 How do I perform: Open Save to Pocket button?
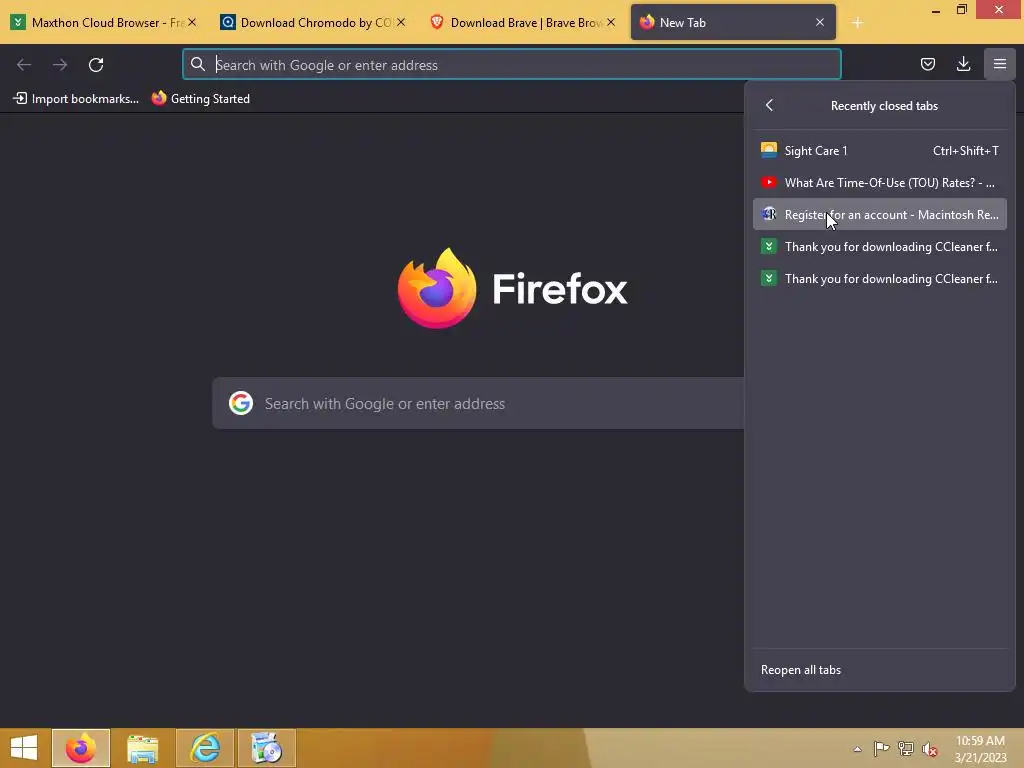pos(927,64)
